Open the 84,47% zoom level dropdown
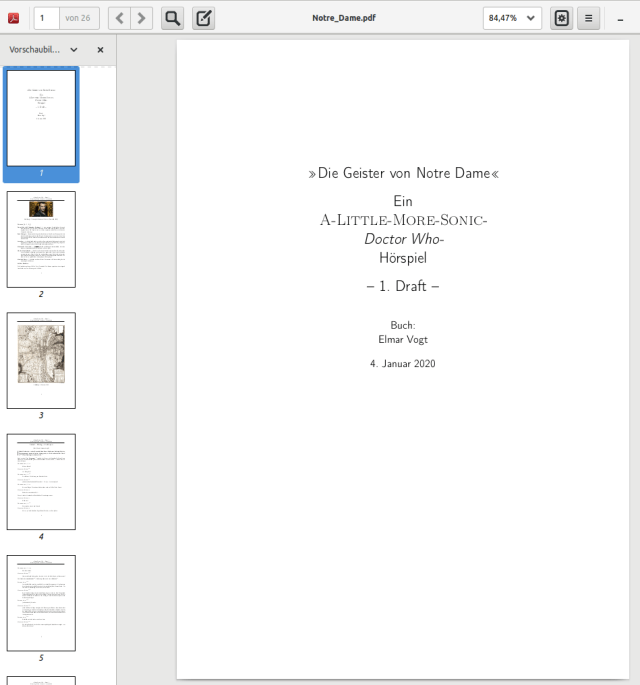The width and height of the screenshot is (640, 685). (x=512, y=18)
